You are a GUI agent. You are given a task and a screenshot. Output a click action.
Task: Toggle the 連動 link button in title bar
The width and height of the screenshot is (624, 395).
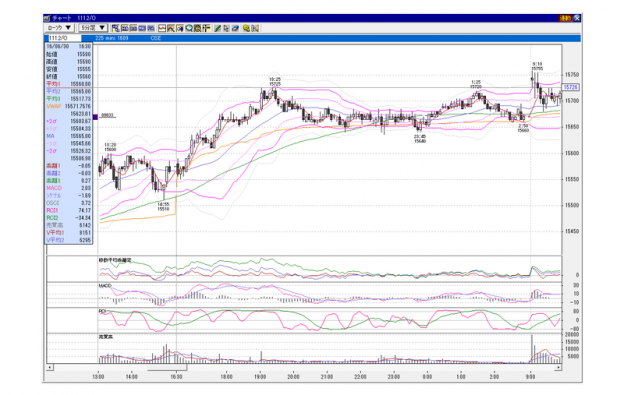[x=565, y=18]
